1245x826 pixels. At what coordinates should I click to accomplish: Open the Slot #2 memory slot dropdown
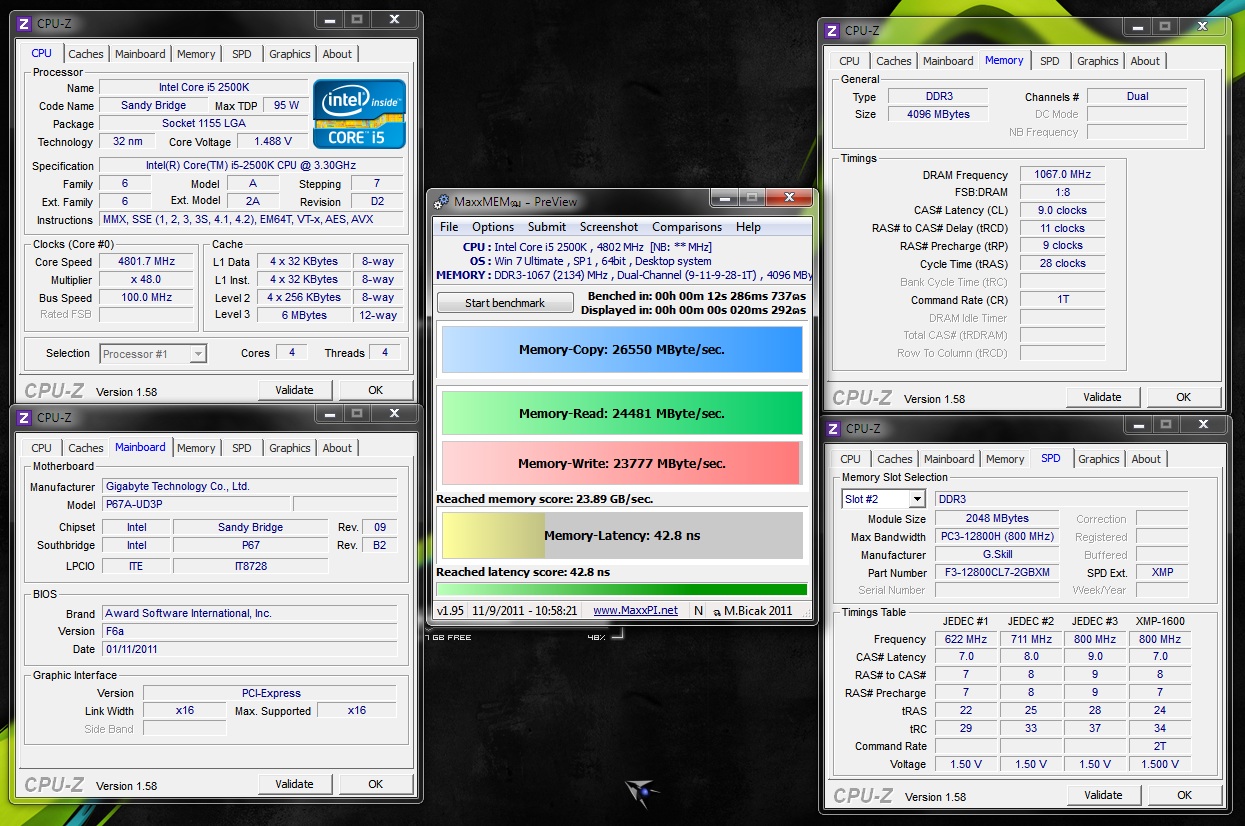click(x=884, y=499)
